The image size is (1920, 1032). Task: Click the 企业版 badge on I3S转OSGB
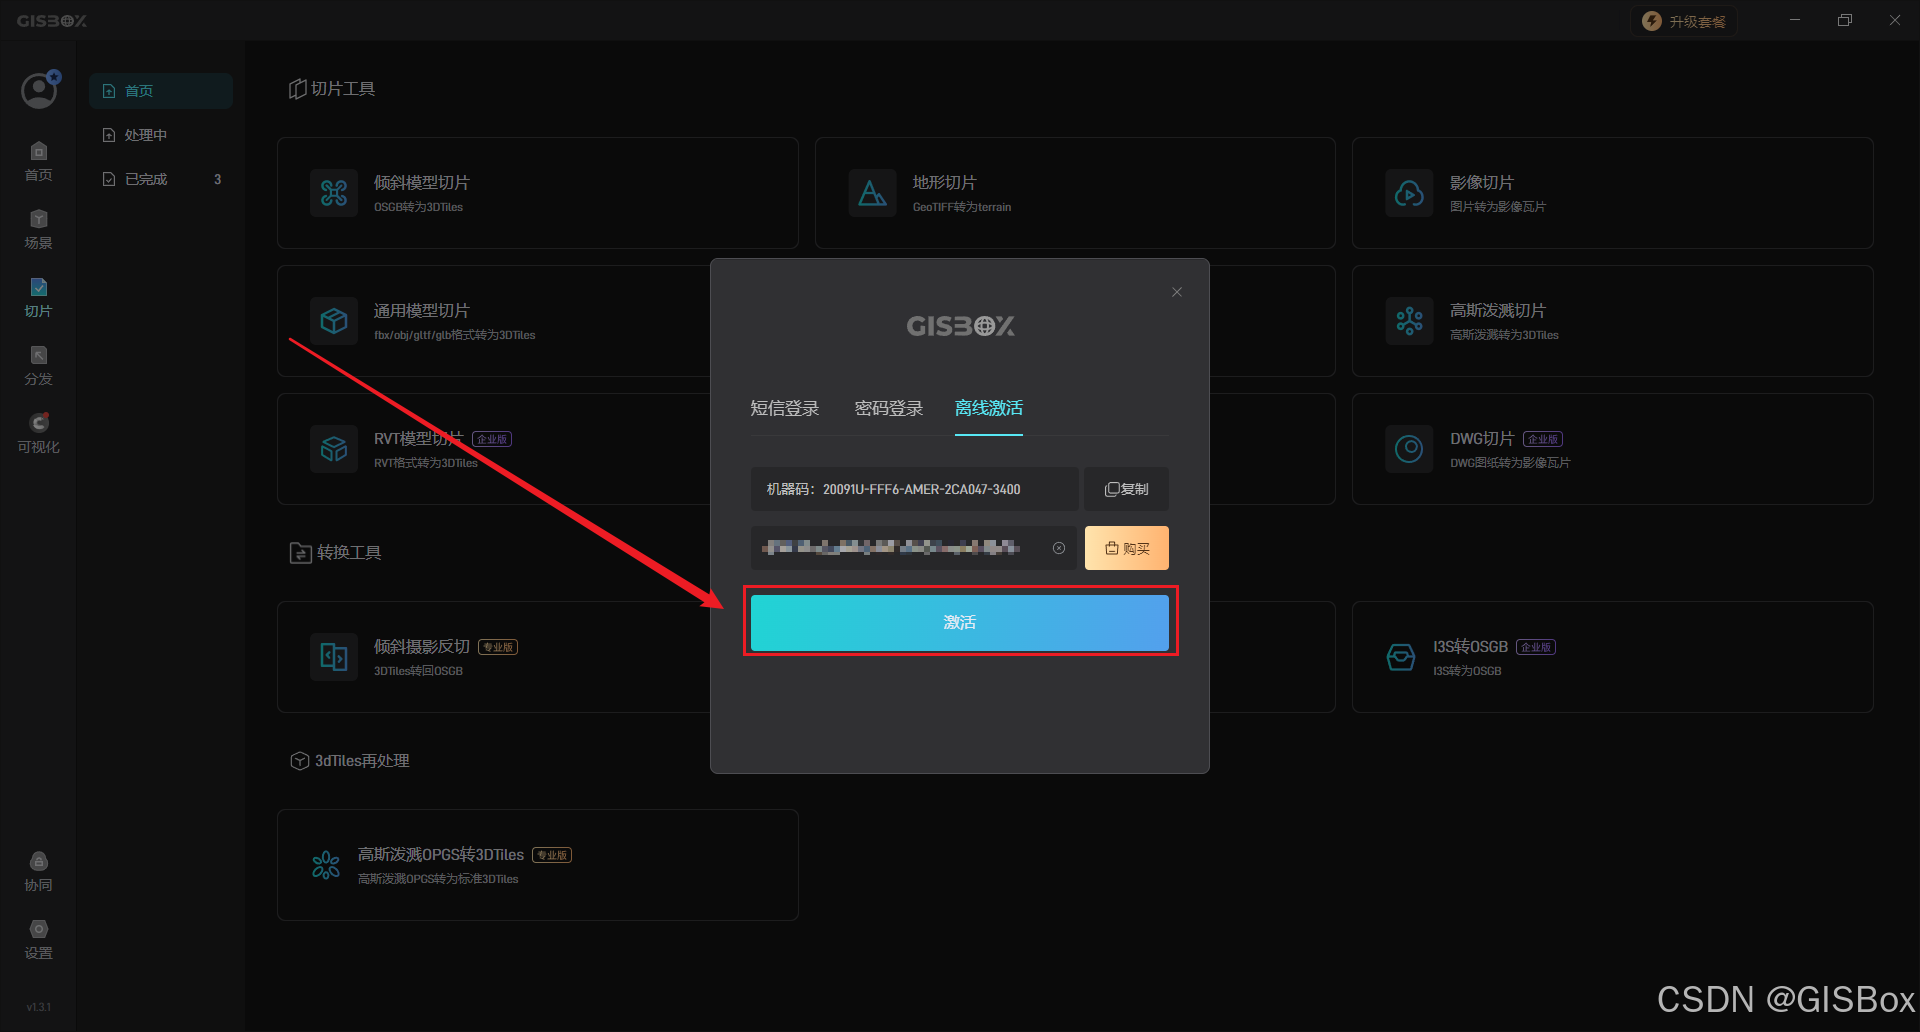1536,647
